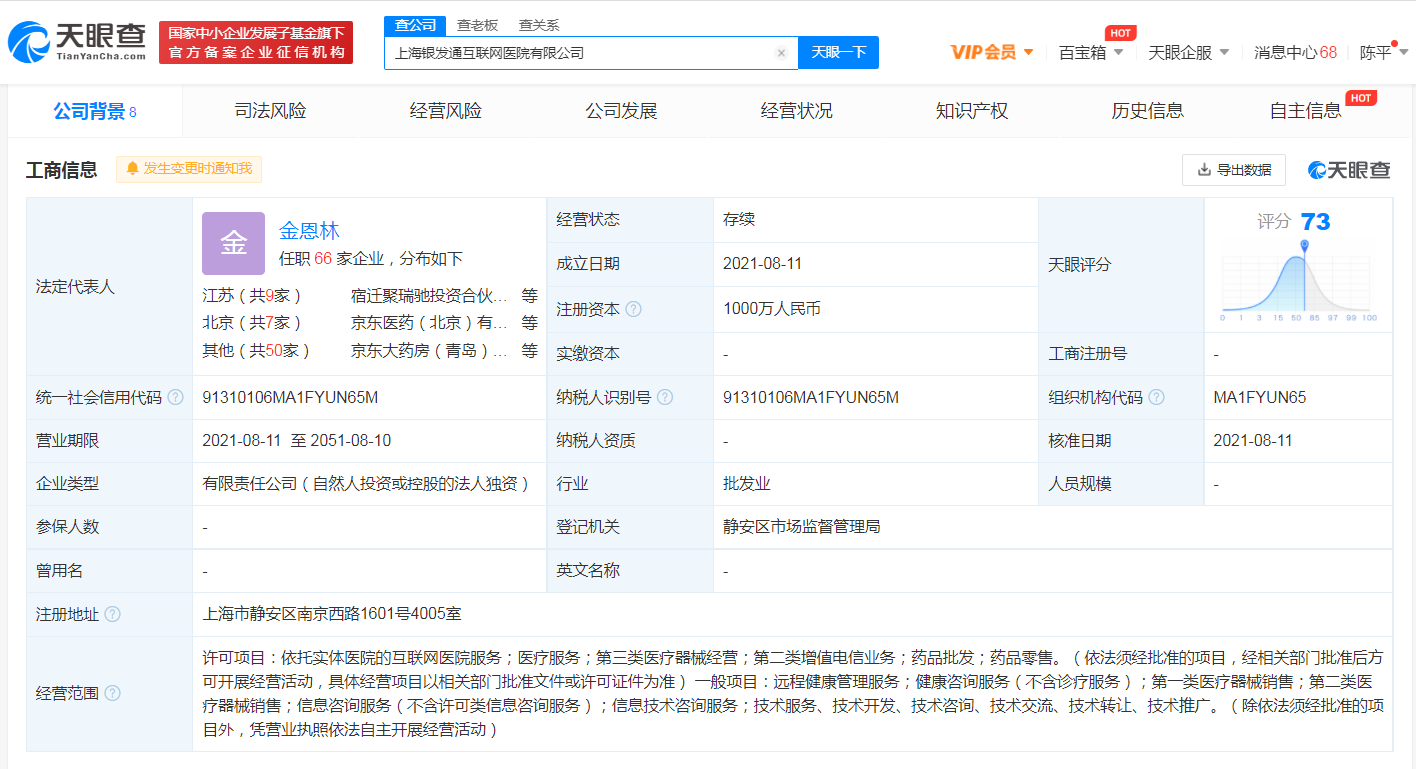Open the 百宝箱 dropdown
The image size is (1416, 769).
1091,52
